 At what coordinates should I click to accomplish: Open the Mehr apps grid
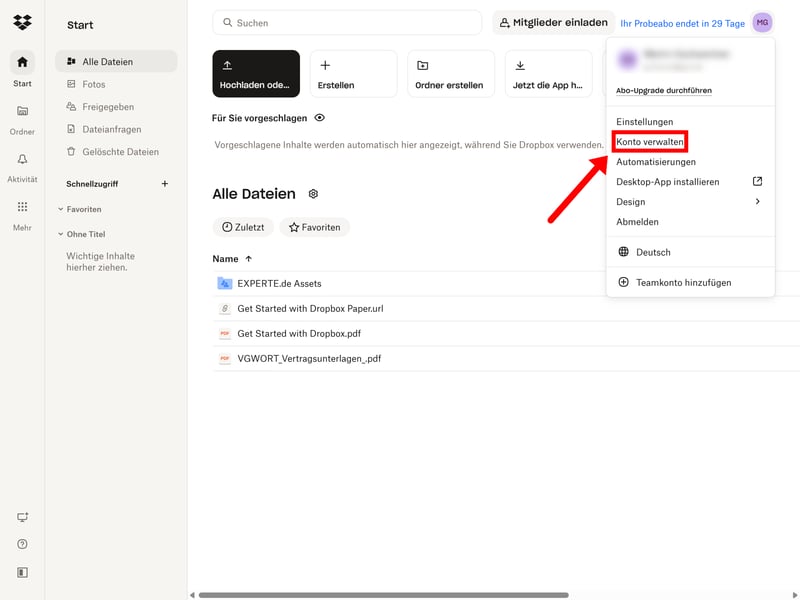point(22,213)
